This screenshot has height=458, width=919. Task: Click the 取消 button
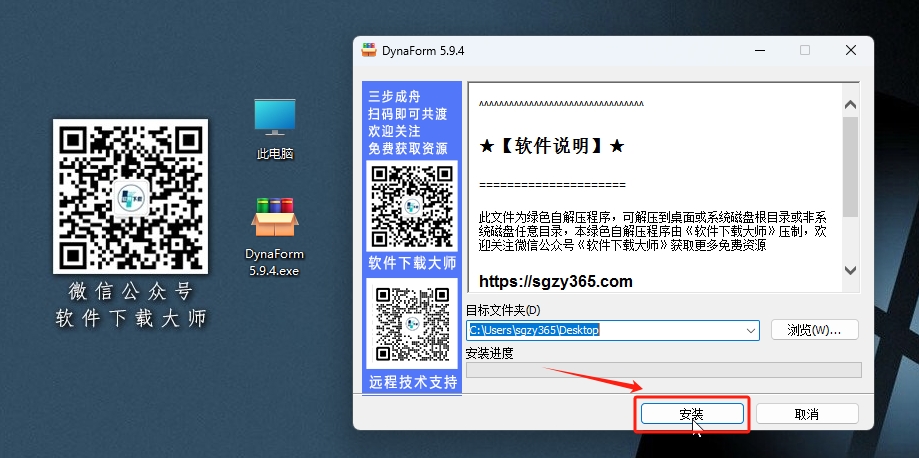[x=806, y=413]
